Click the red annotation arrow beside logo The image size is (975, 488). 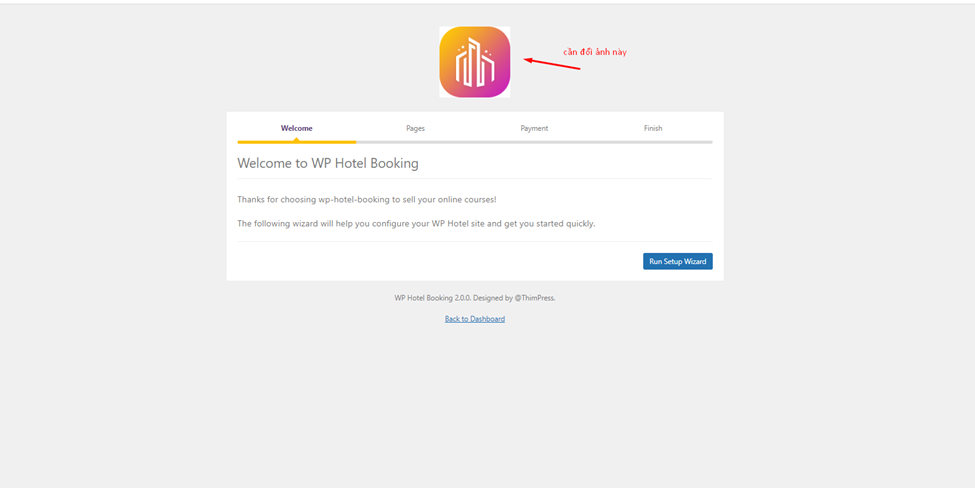[x=552, y=63]
